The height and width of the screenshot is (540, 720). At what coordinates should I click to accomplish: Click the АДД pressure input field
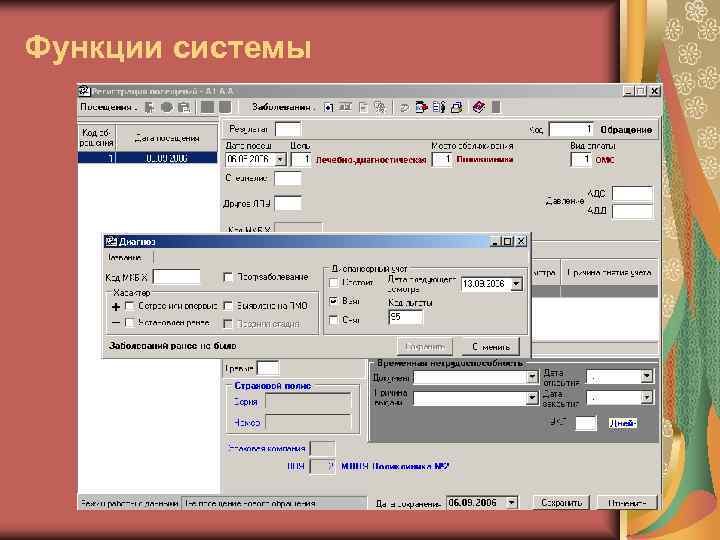click(632, 211)
